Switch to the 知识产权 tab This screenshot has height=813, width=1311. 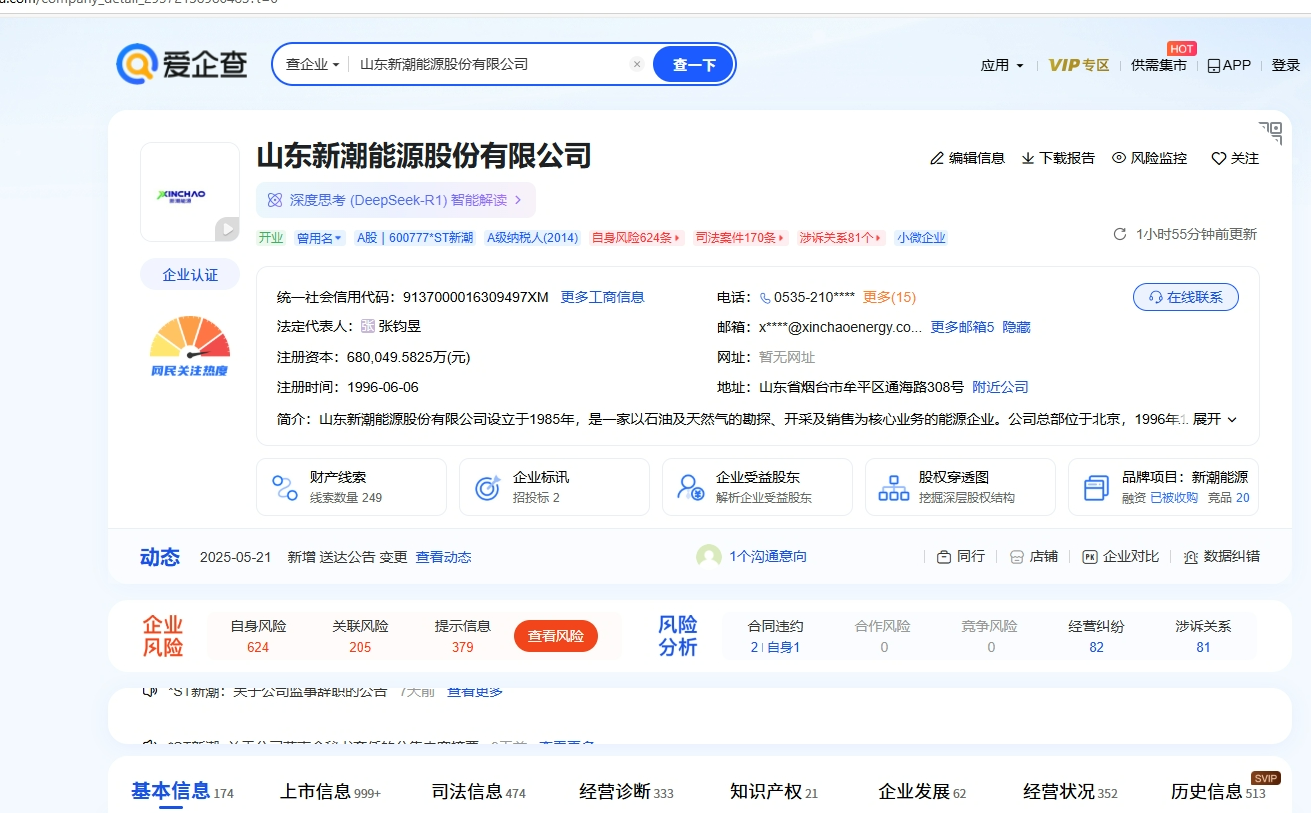(774, 791)
